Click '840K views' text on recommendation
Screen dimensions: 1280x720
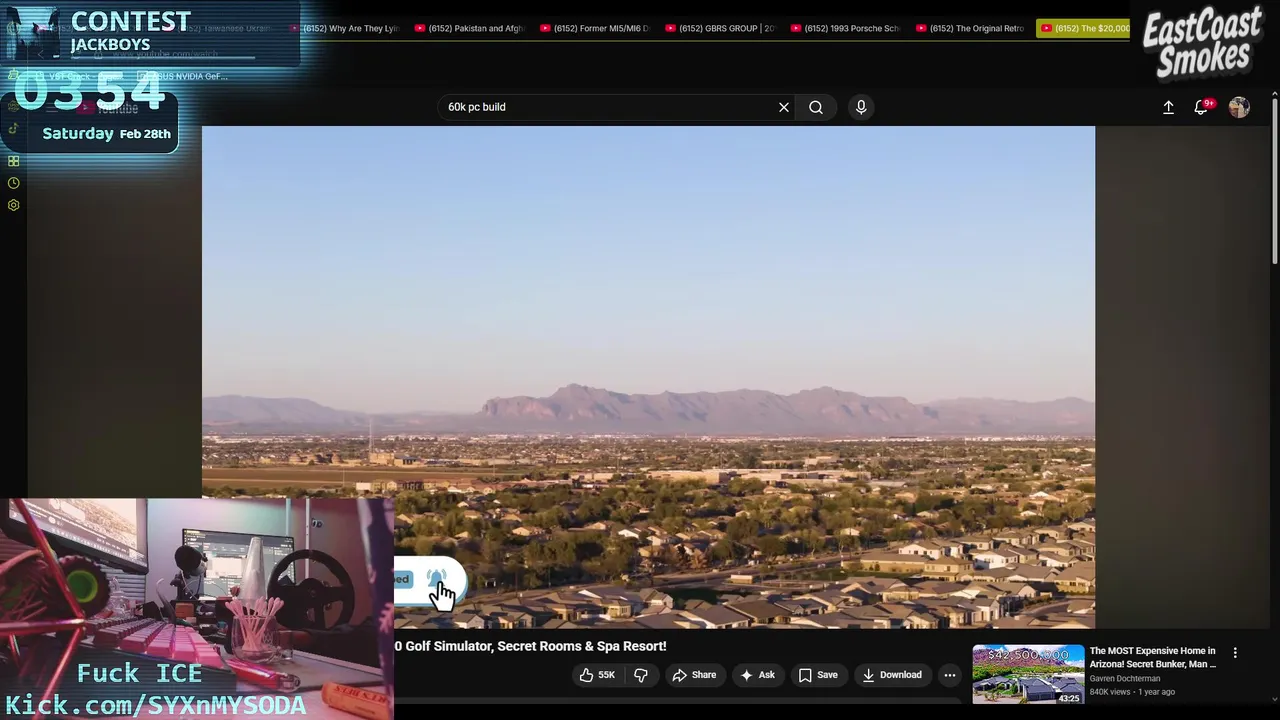point(1111,692)
